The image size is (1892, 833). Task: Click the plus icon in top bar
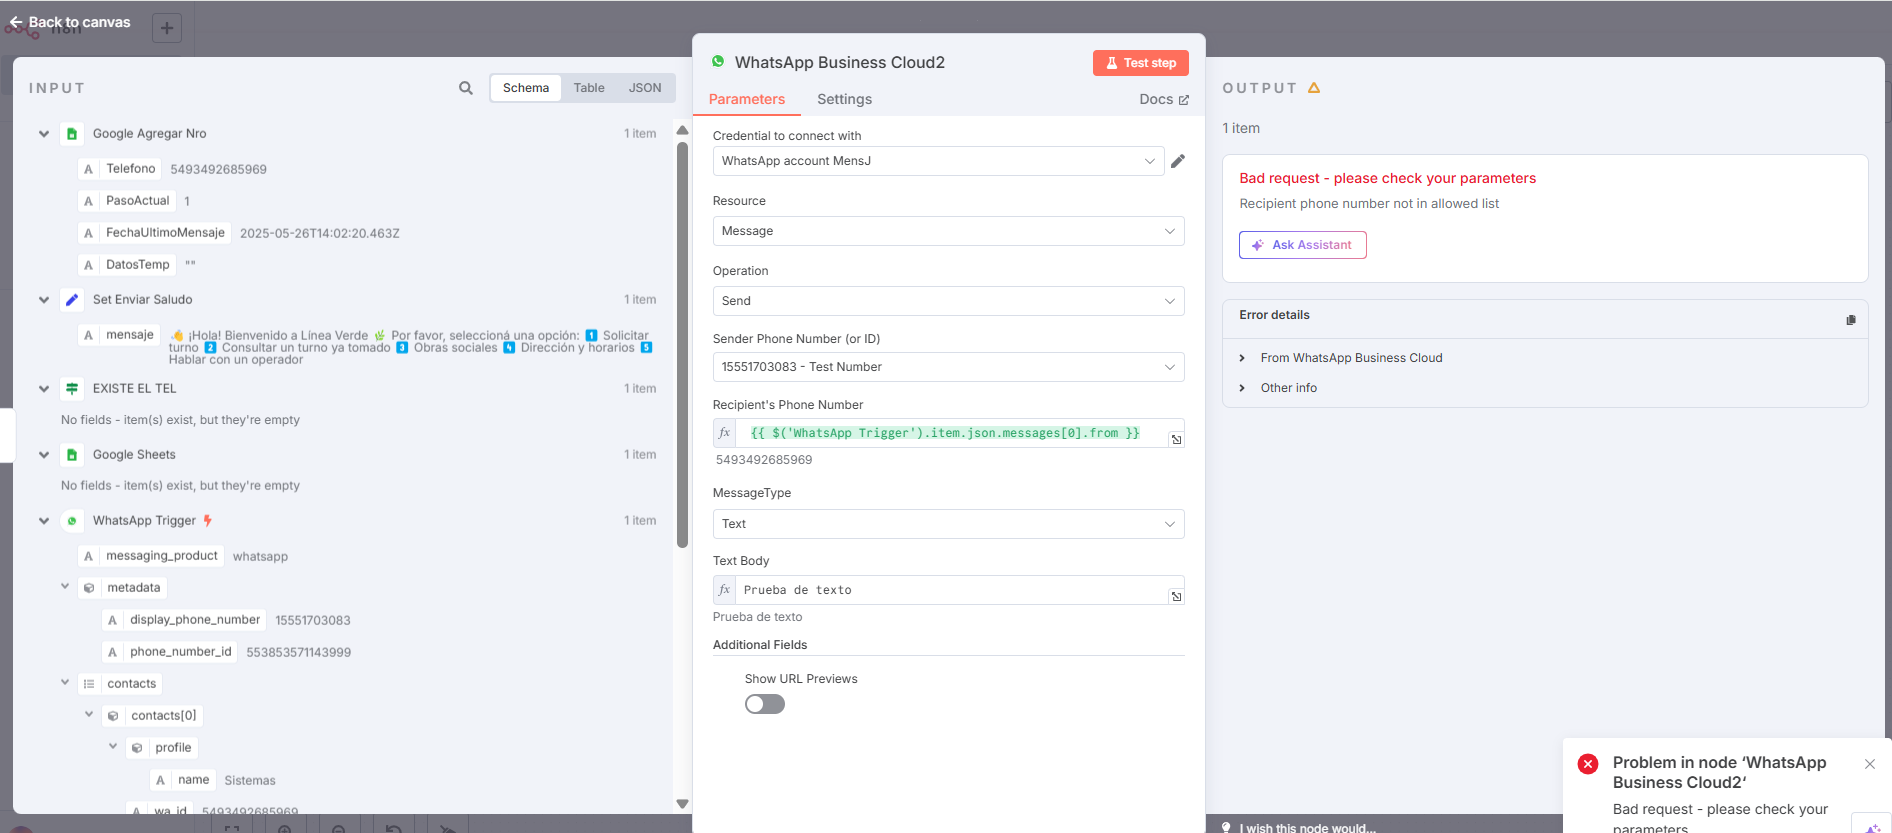(167, 28)
